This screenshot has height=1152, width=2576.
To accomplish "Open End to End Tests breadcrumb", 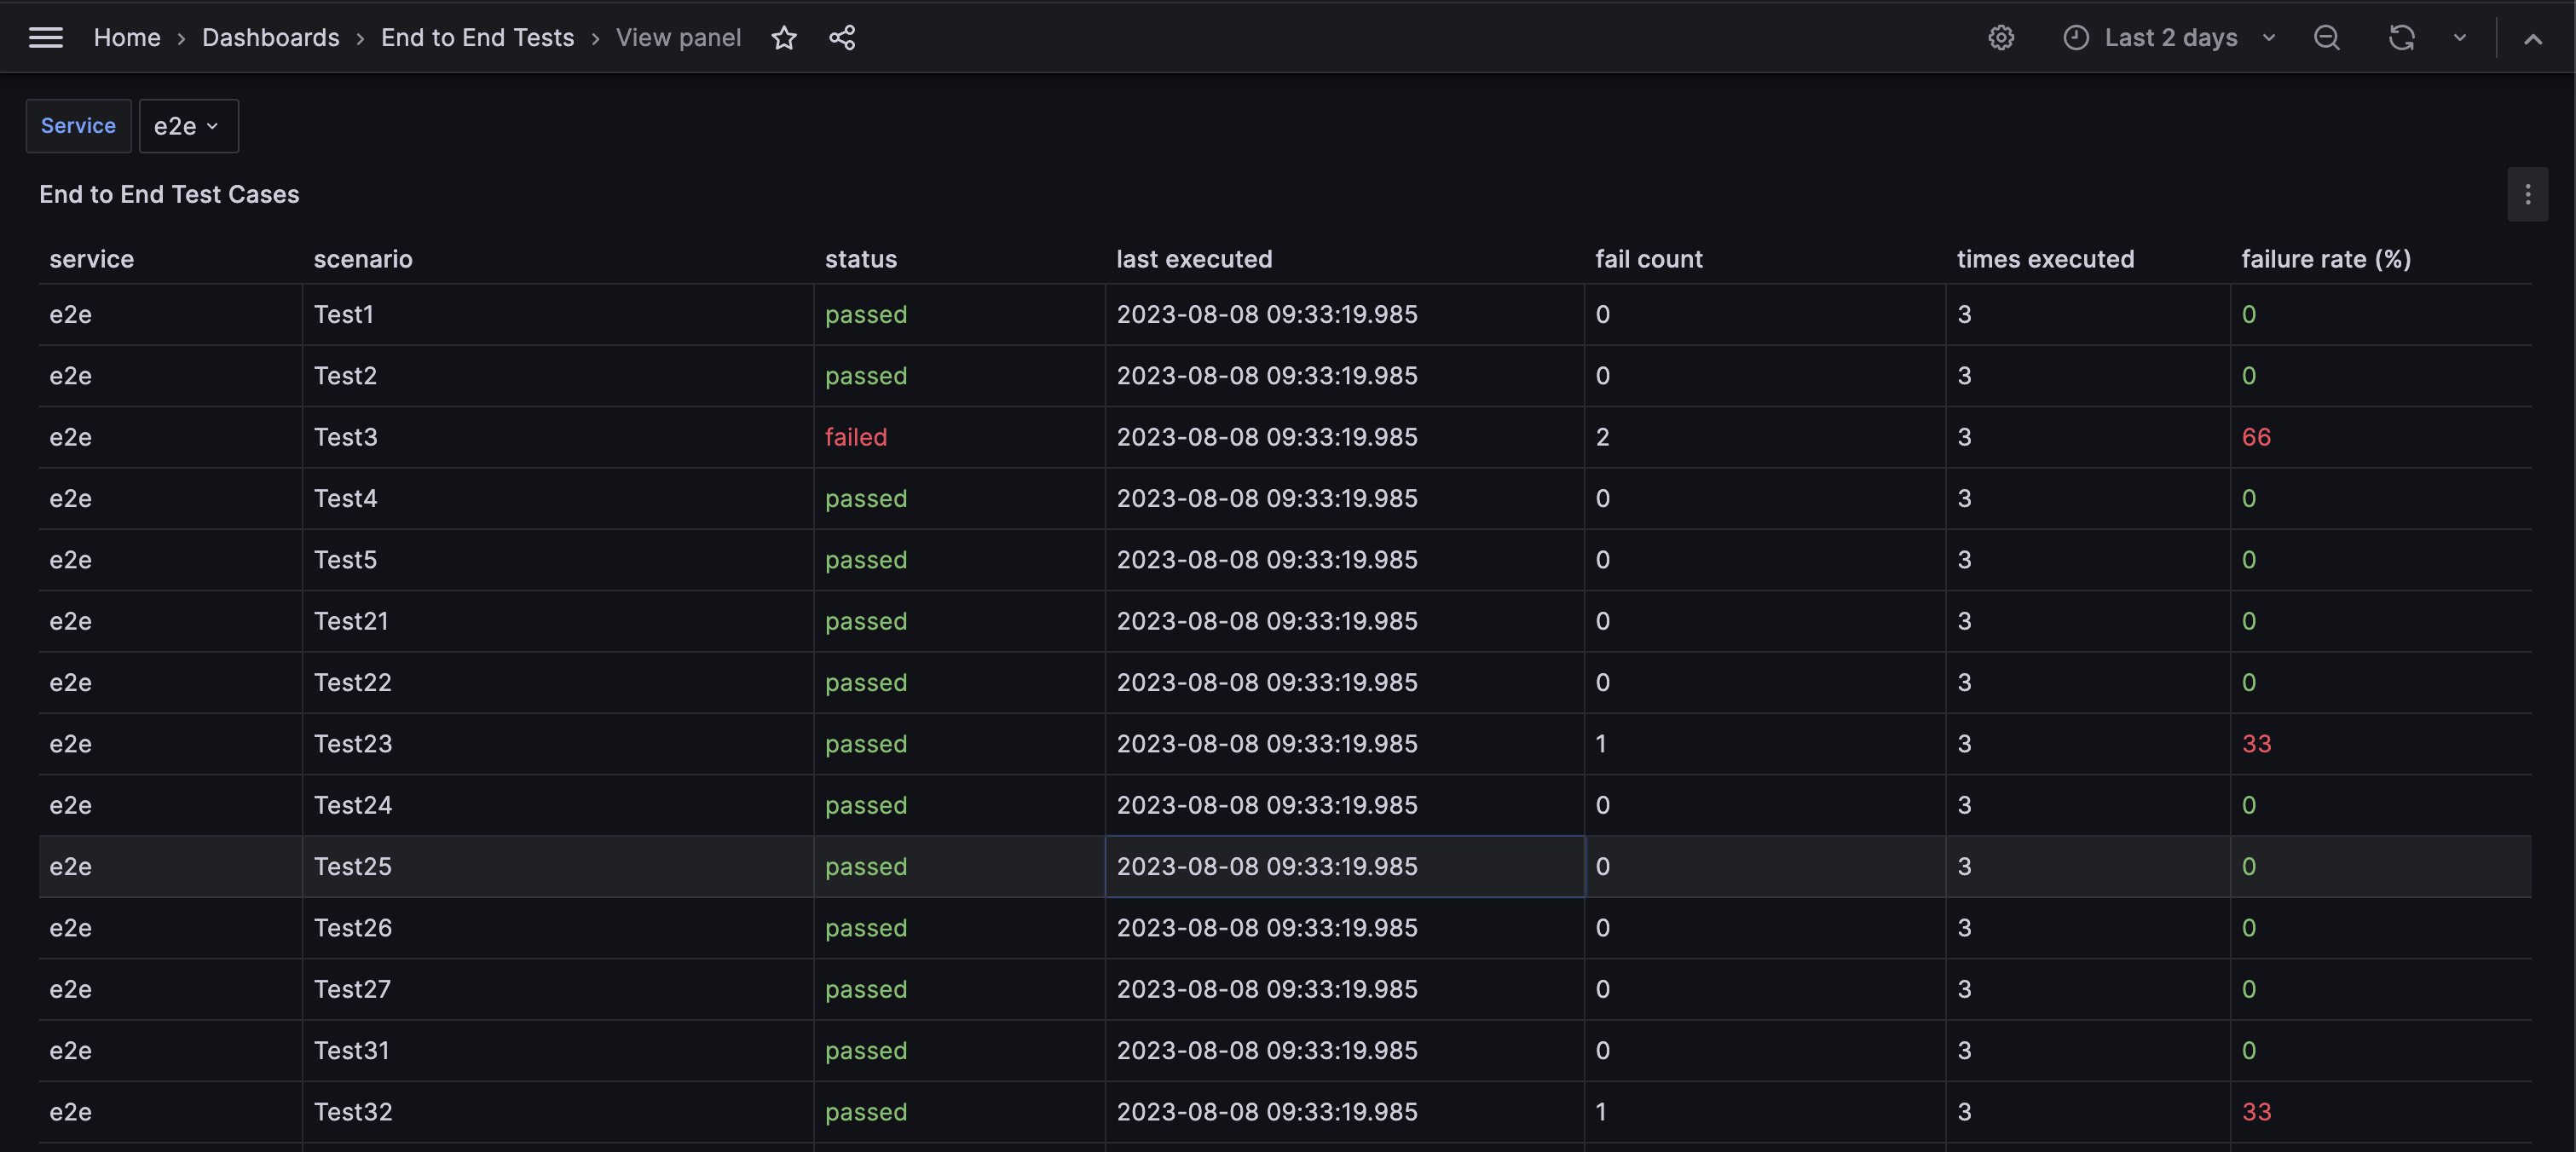I will (477, 38).
